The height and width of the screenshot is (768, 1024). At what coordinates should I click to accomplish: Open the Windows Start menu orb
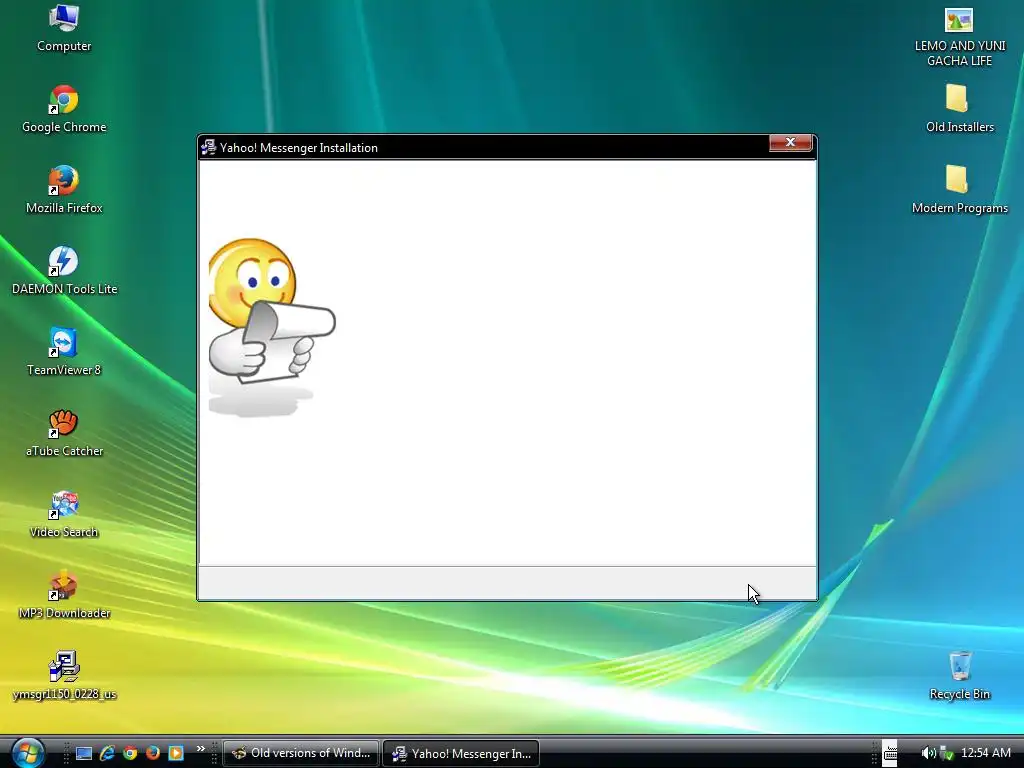(28, 752)
